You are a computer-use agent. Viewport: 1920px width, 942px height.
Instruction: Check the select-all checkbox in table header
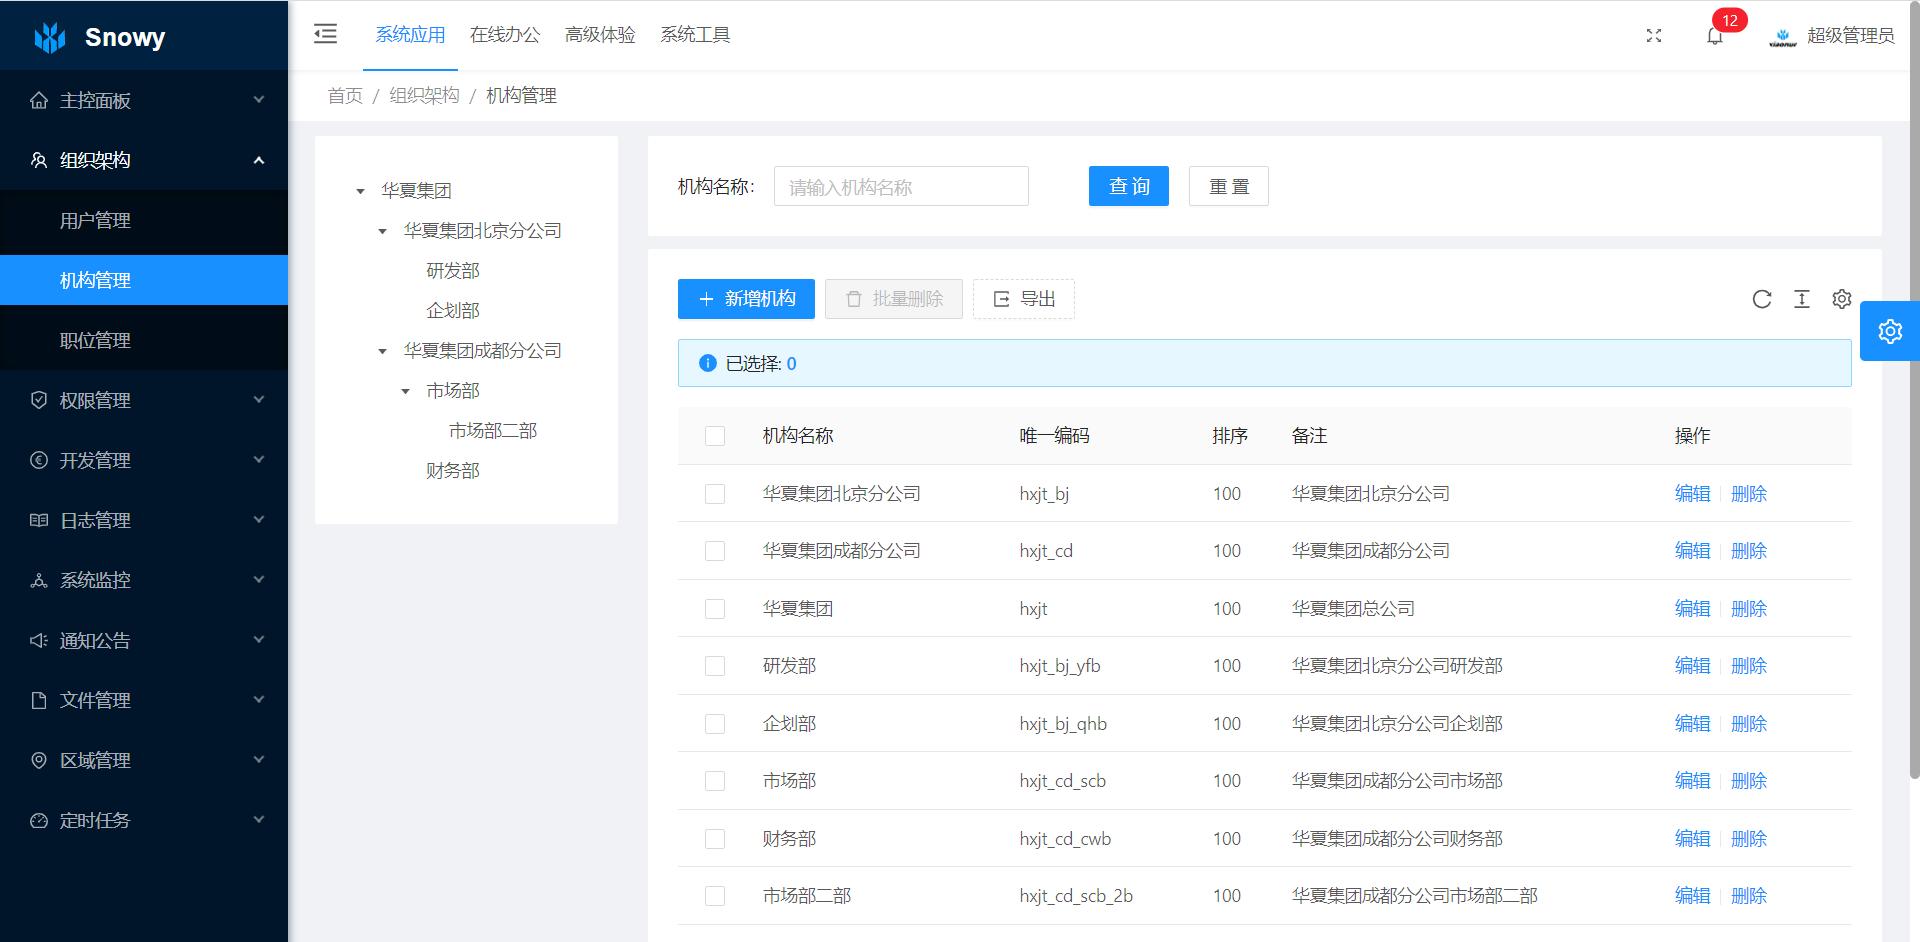(x=714, y=436)
